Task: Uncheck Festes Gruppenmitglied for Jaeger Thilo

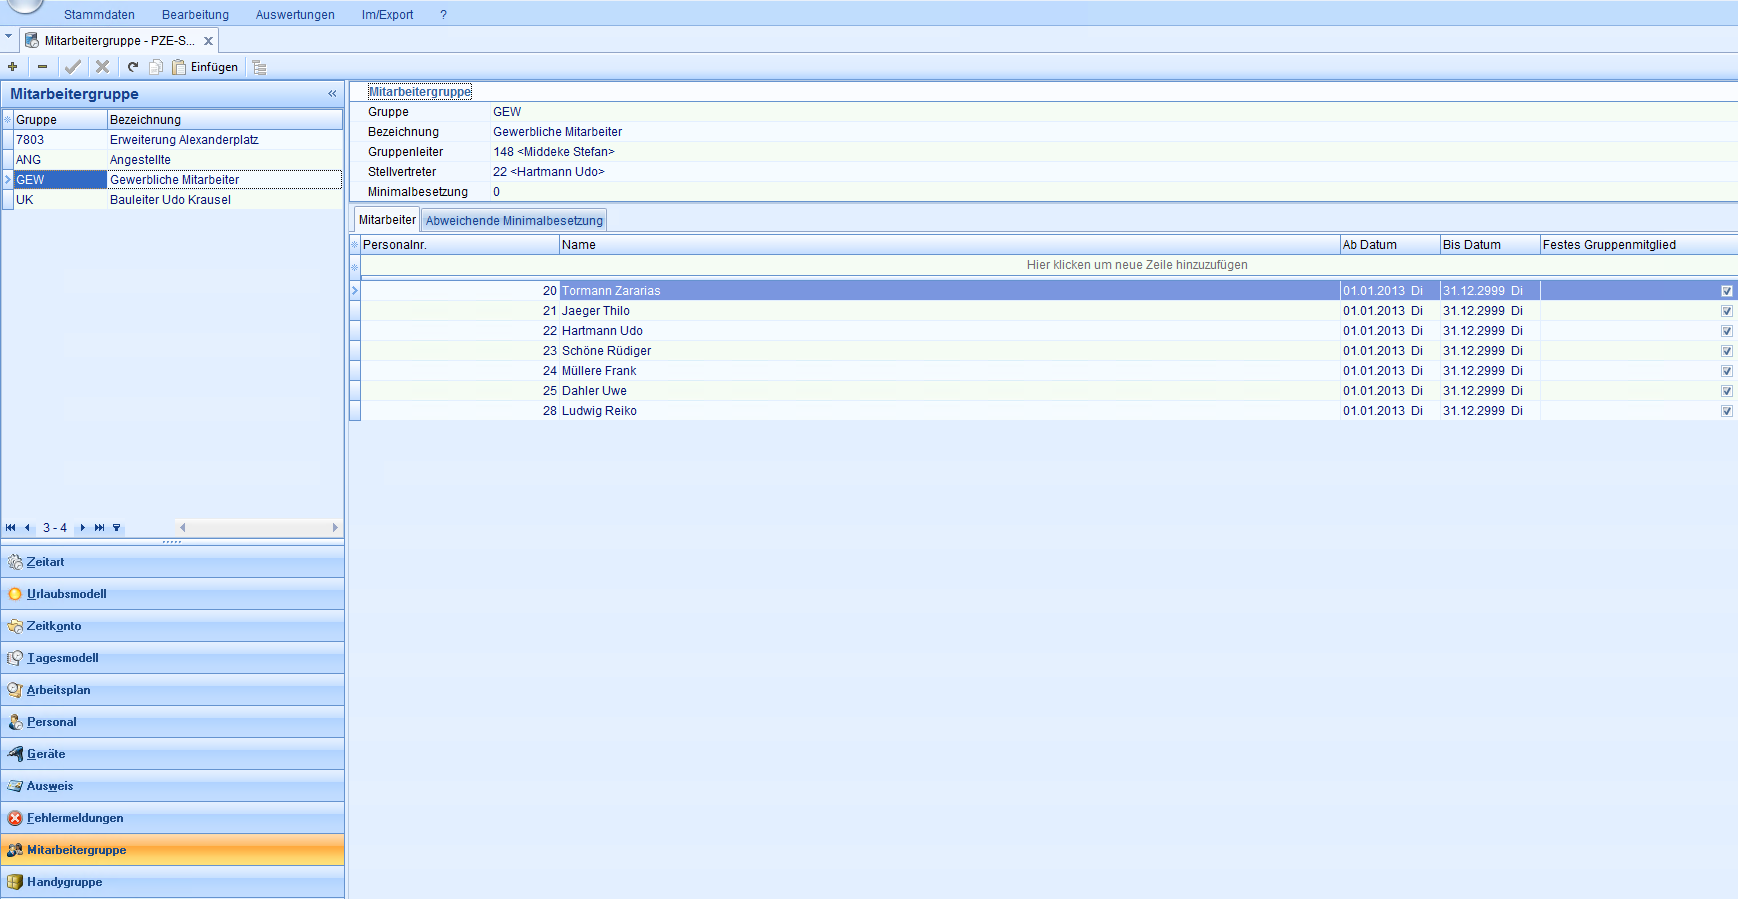Action: [x=1726, y=311]
